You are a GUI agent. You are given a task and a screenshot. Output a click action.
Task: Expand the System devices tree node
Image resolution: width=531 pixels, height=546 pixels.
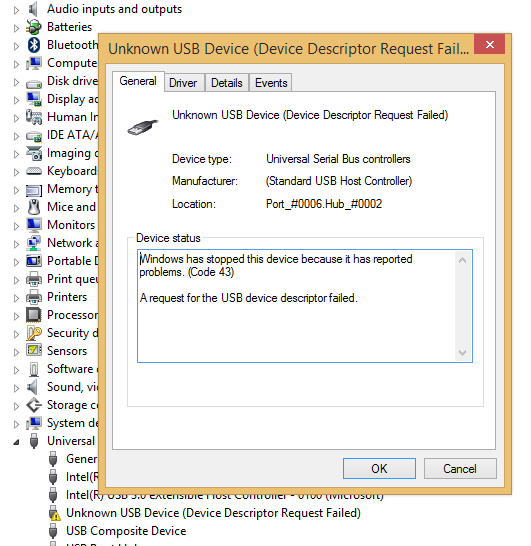click(x=16, y=424)
